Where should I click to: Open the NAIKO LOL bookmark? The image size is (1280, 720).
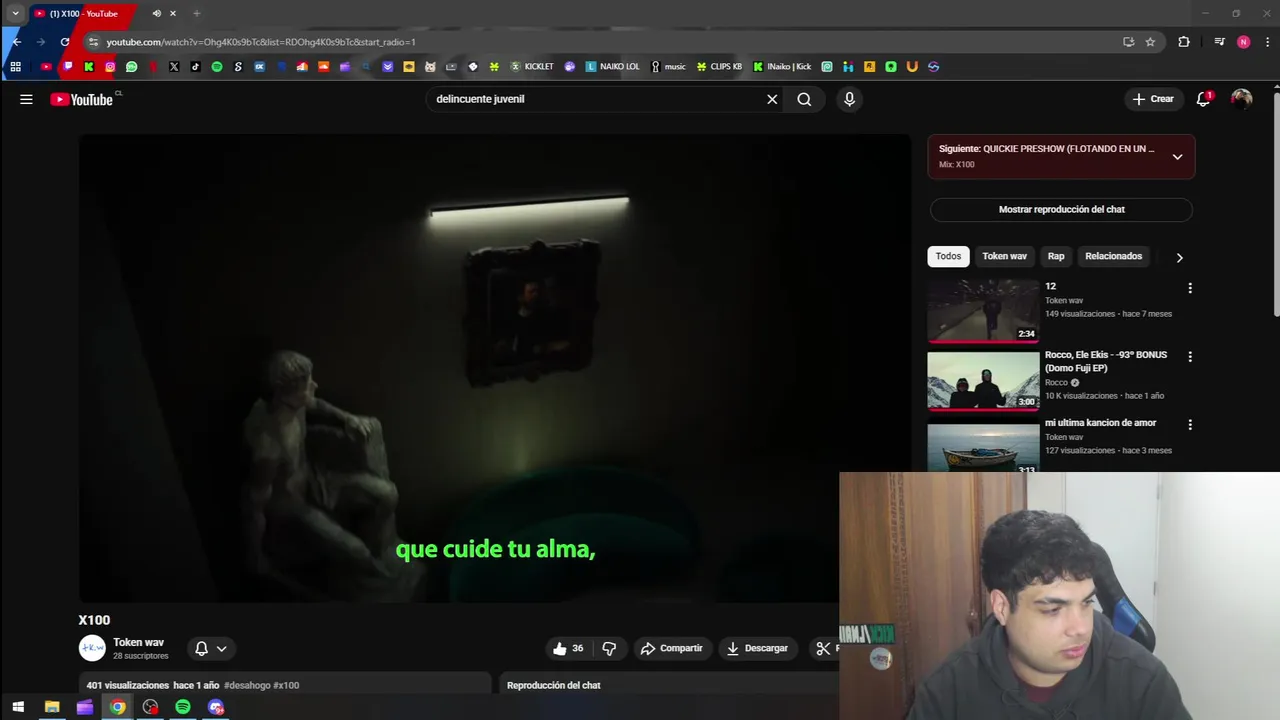coord(612,67)
